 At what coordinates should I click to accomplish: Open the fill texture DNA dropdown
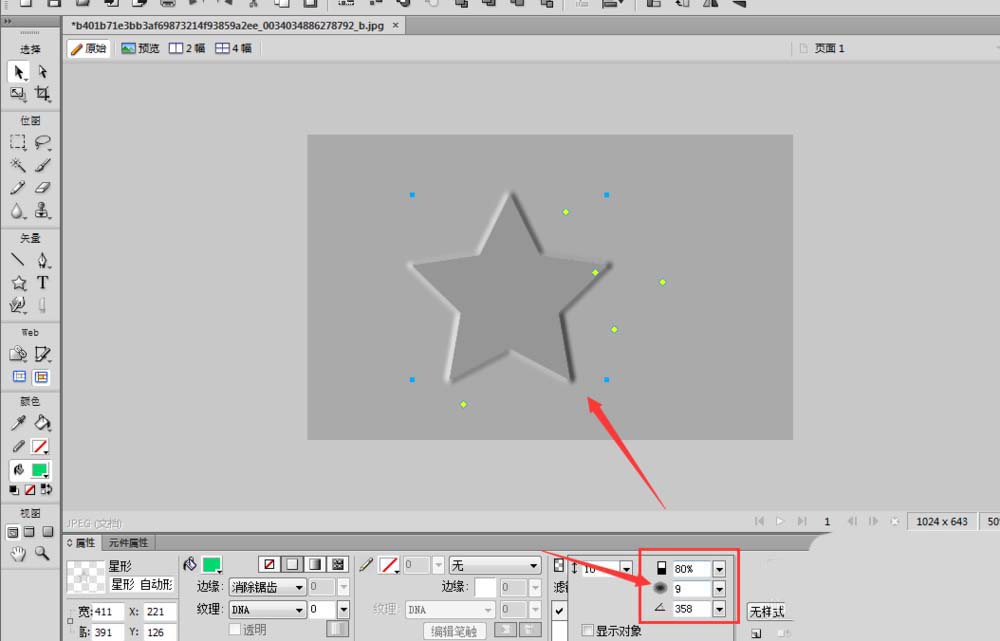click(x=268, y=610)
